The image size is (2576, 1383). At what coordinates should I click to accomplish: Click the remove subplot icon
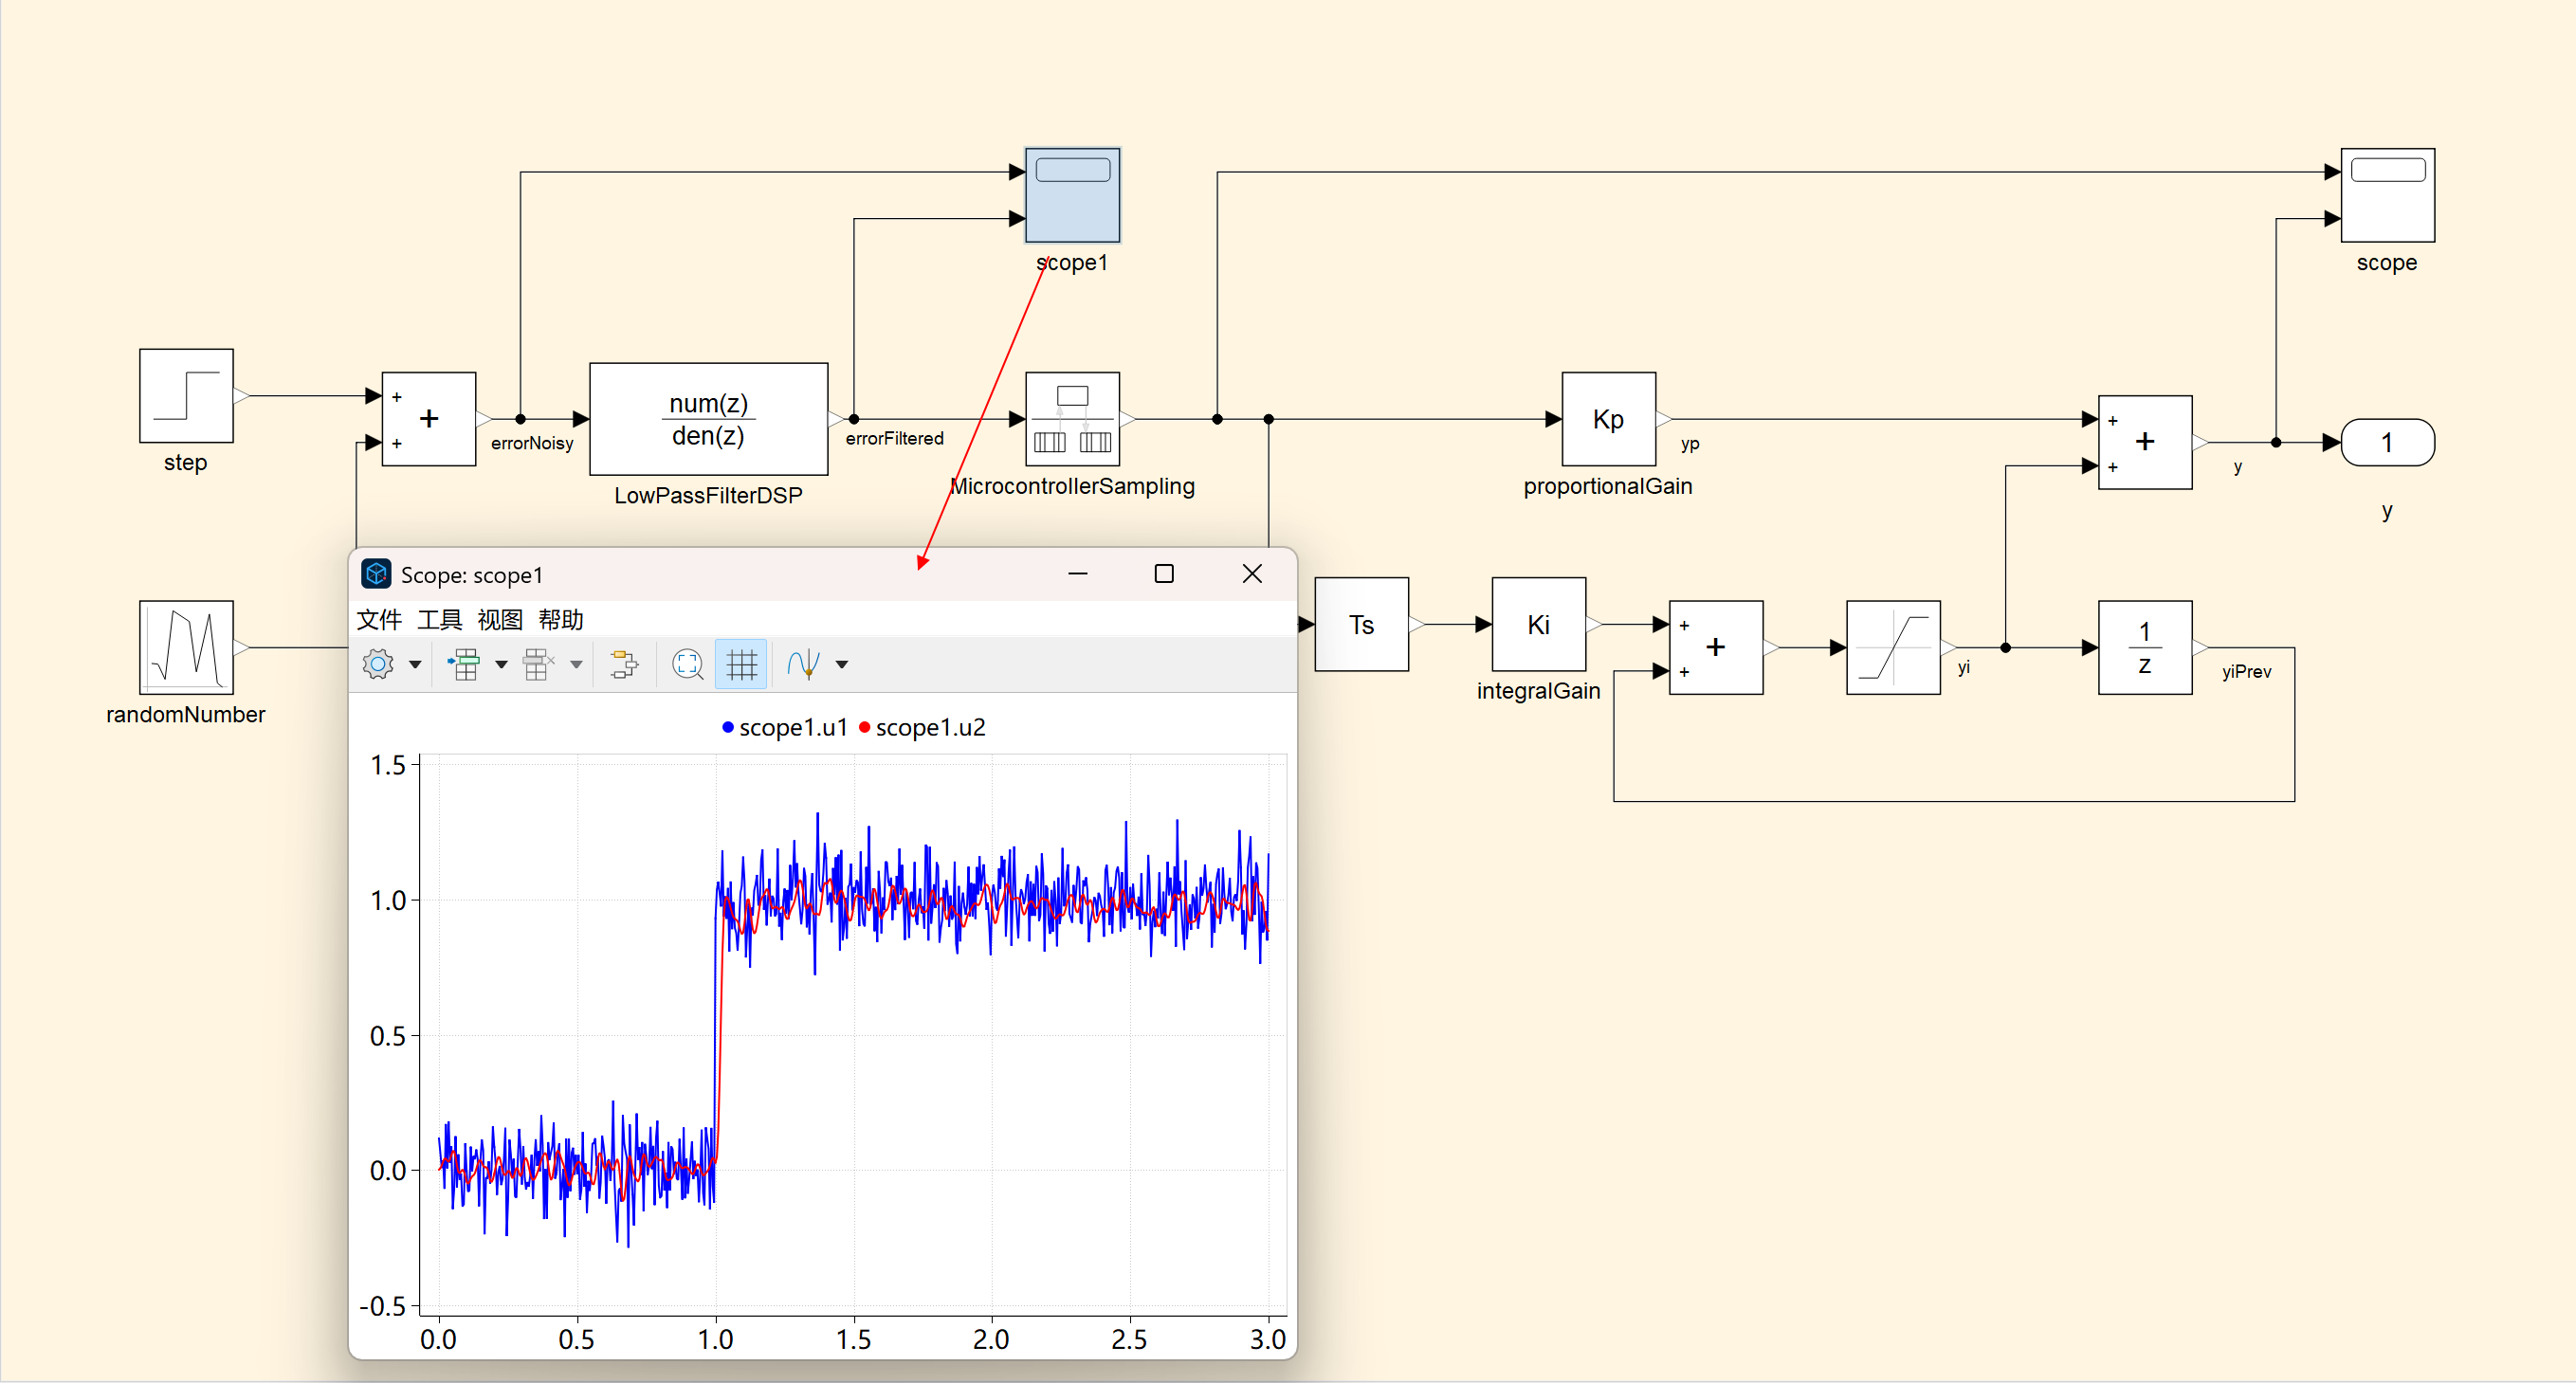coord(538,664)
